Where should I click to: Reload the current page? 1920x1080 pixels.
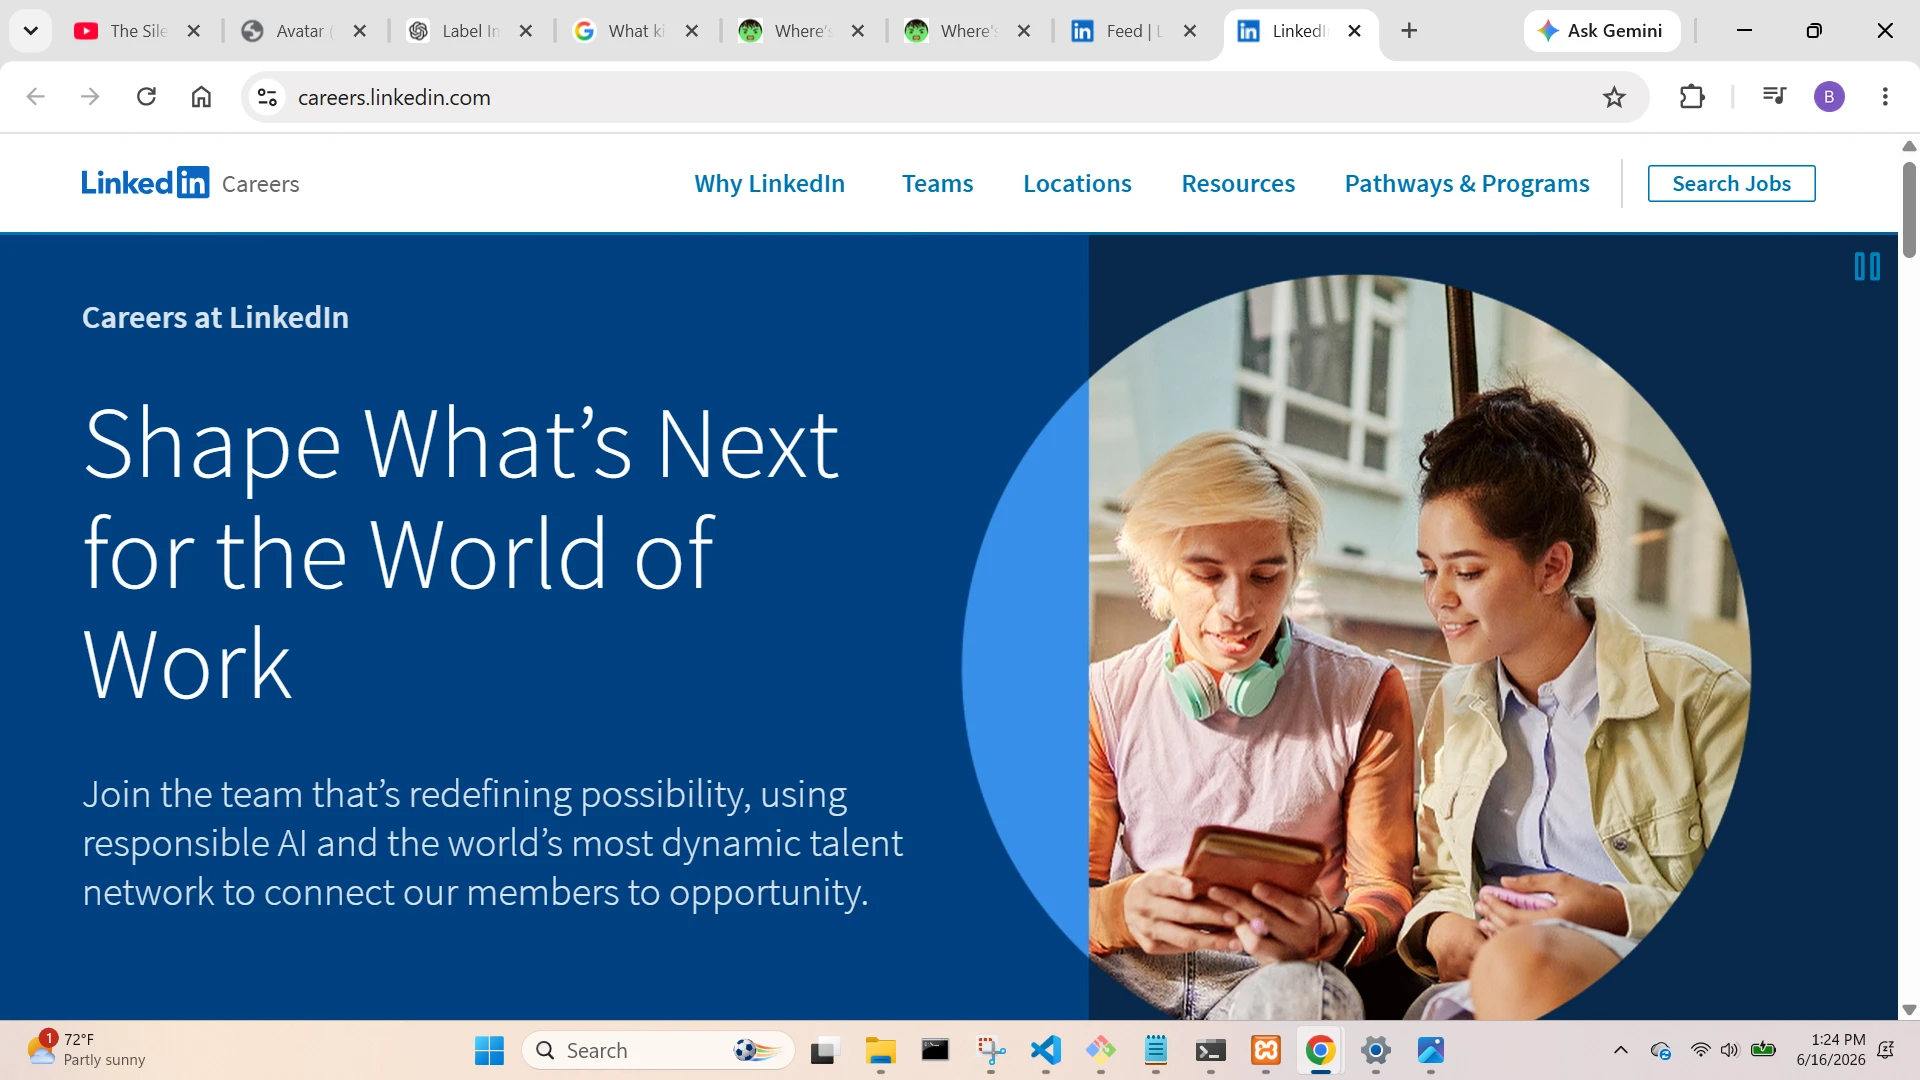[146, 97]
